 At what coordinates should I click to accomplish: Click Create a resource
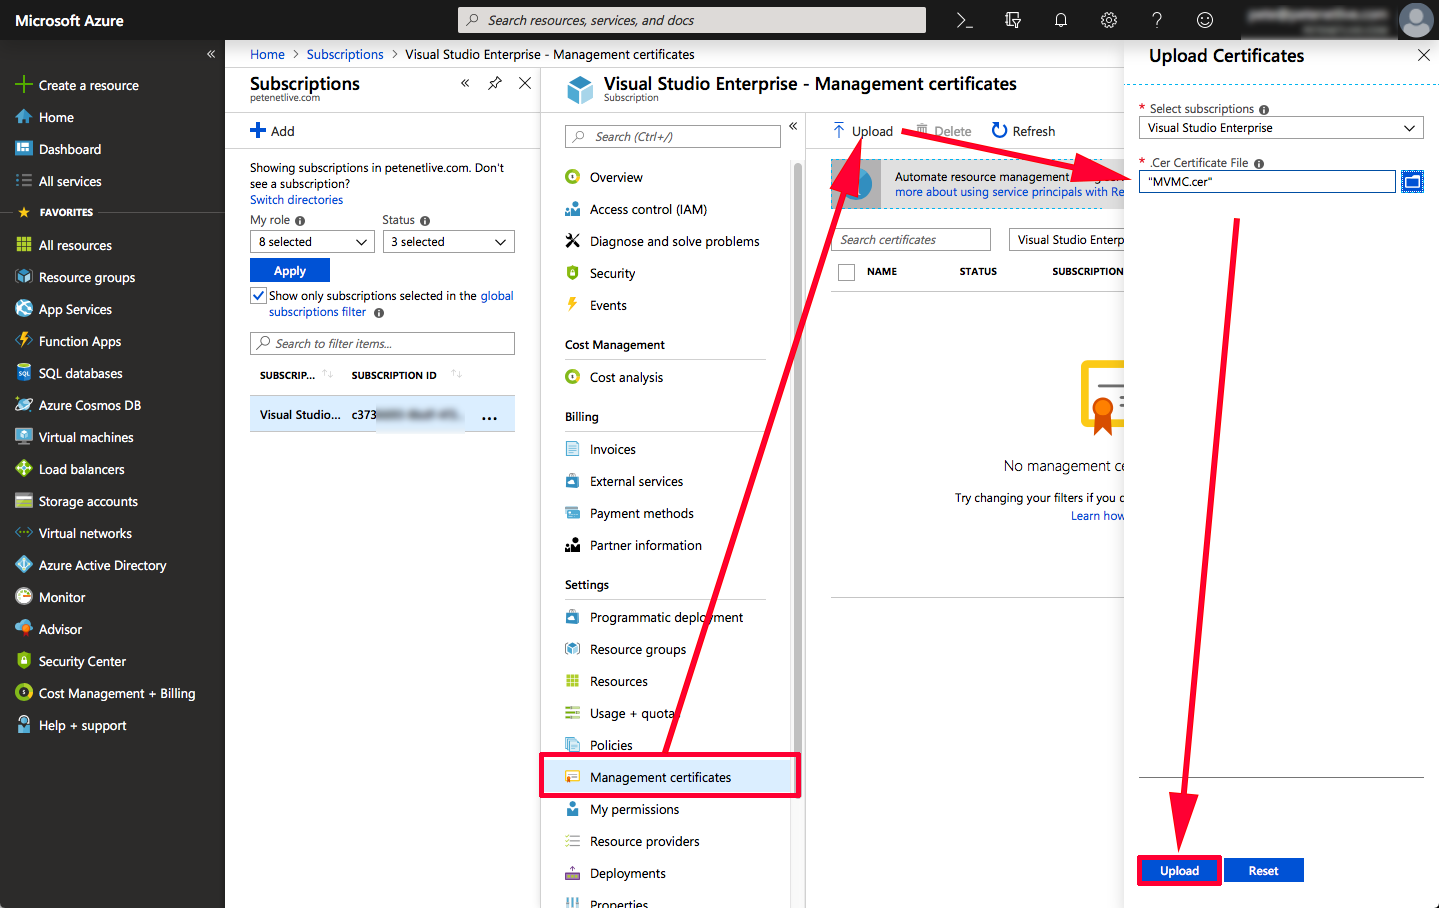click(x=78, y=85)
